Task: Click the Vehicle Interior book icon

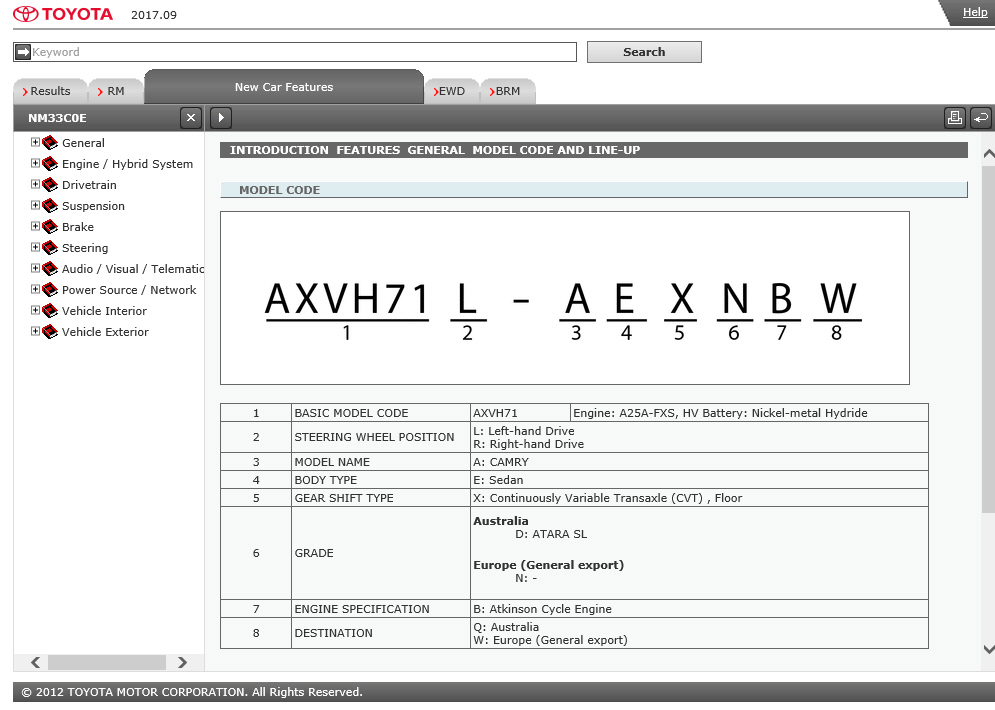Action: pos(50,310)
